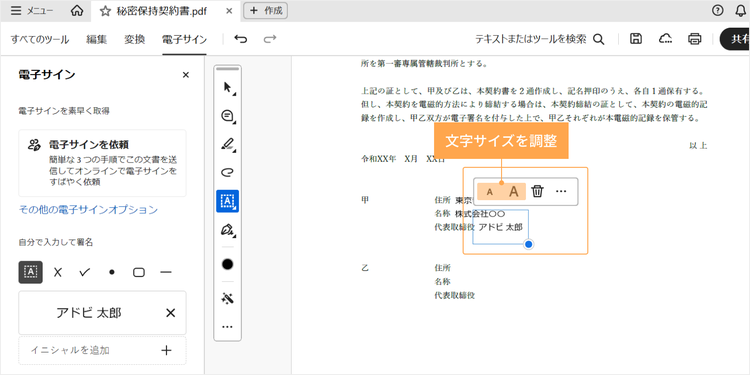Decrease text size with small A
Viewport: 750px width, 375px height.
pyautogui.click(x=489, y=192)
